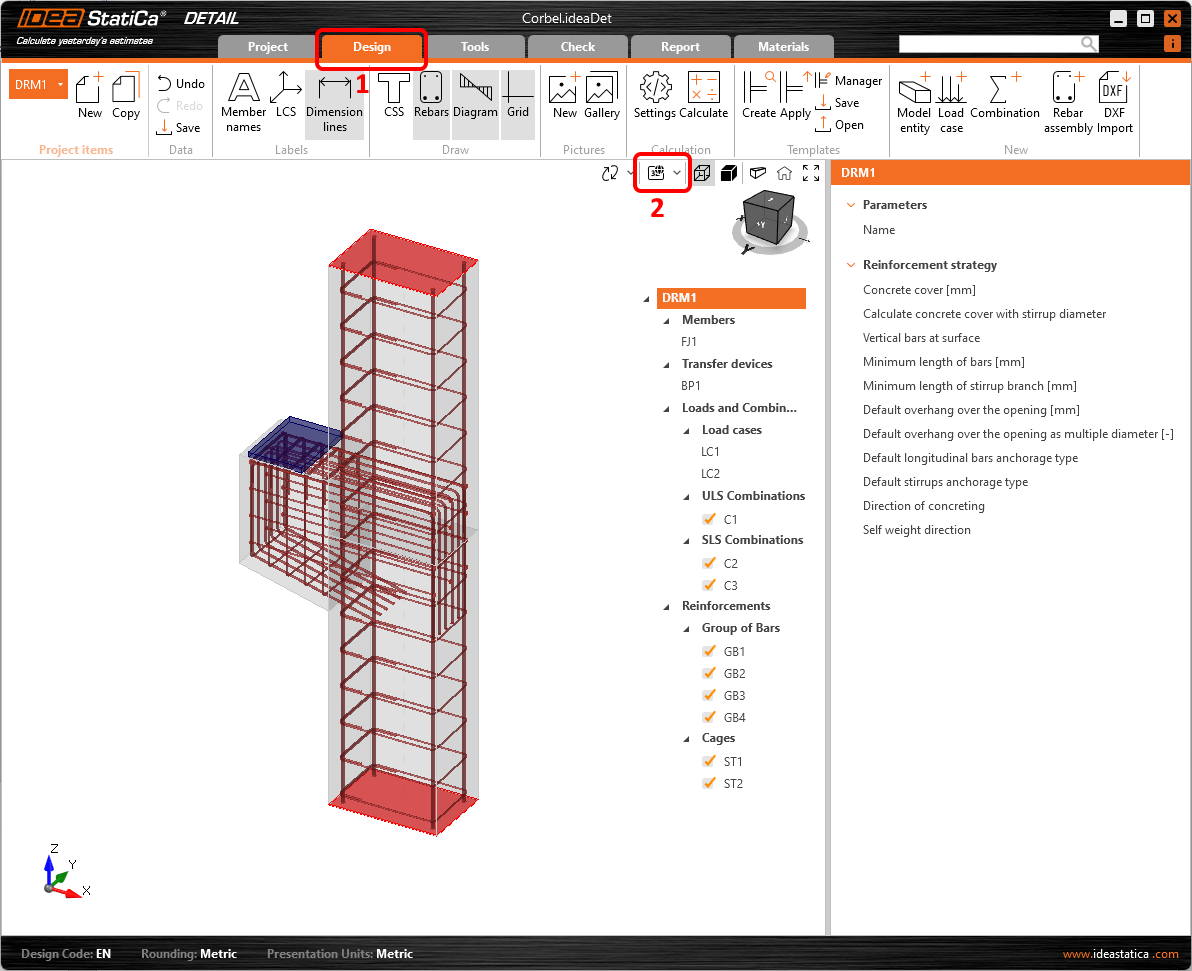This screenshot has height=971, width=1192.
Task: Open the Report ribbon tab
Action: [680, 46]
